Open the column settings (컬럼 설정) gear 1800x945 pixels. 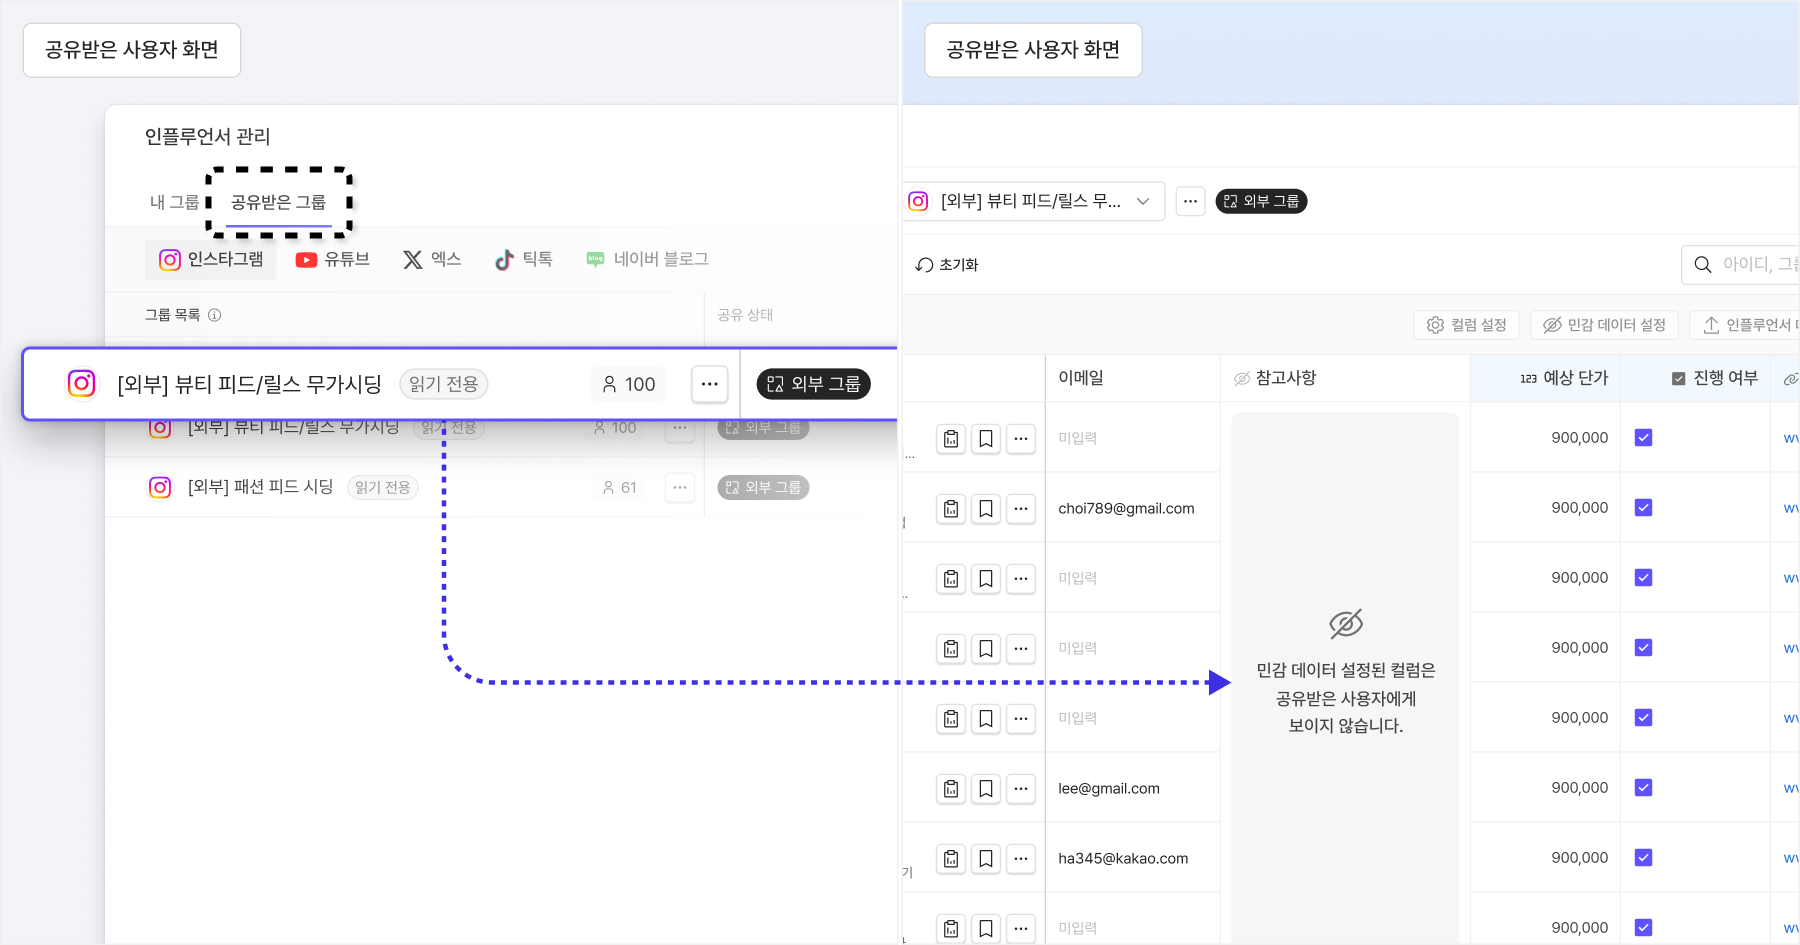(1436, 325)
